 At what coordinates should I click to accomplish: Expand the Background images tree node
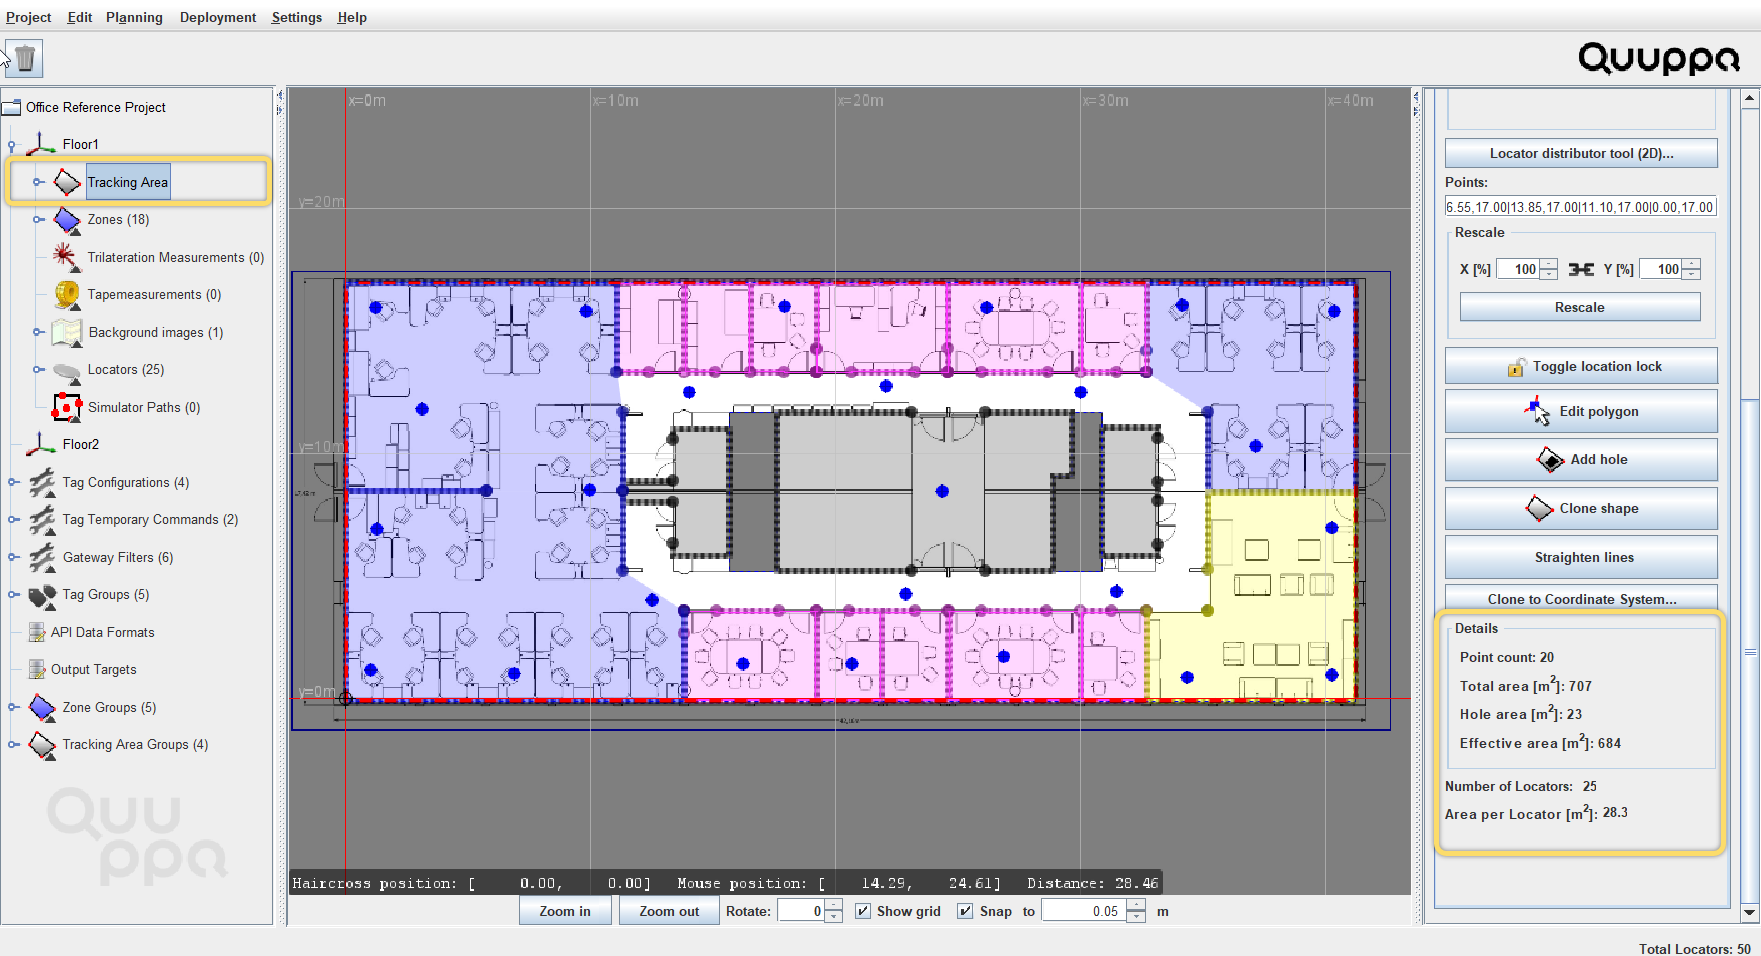38,332
